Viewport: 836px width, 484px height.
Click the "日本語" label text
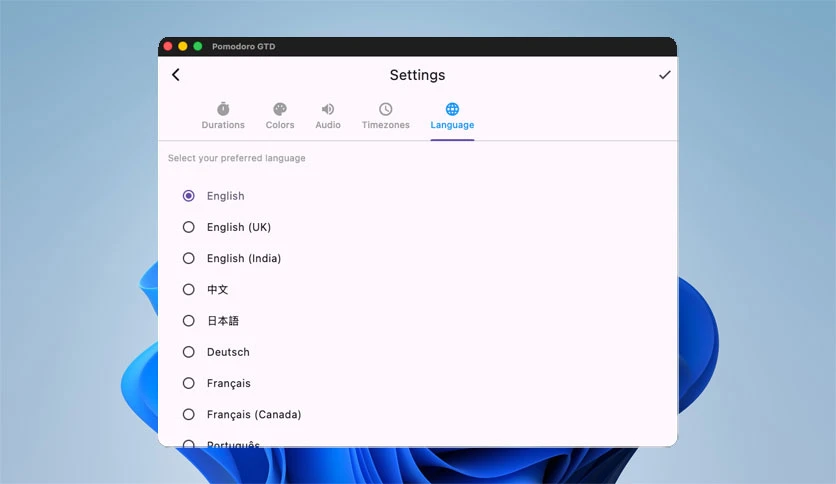(x=223, y=320)
